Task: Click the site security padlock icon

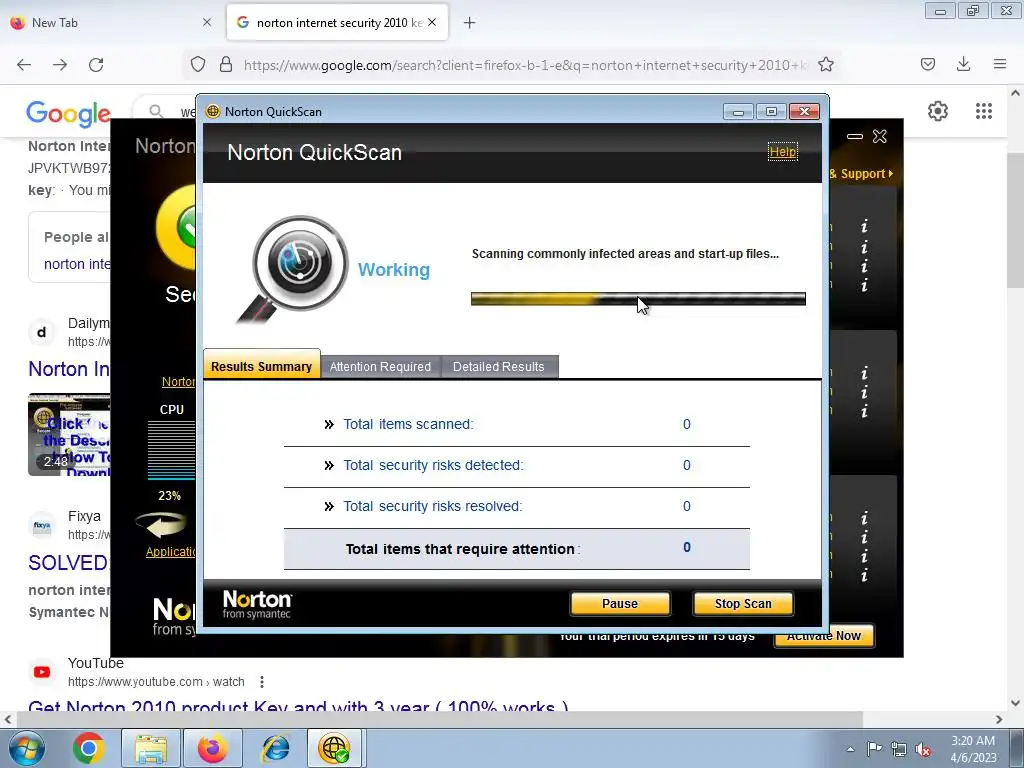Action: [x=226, y=64]
